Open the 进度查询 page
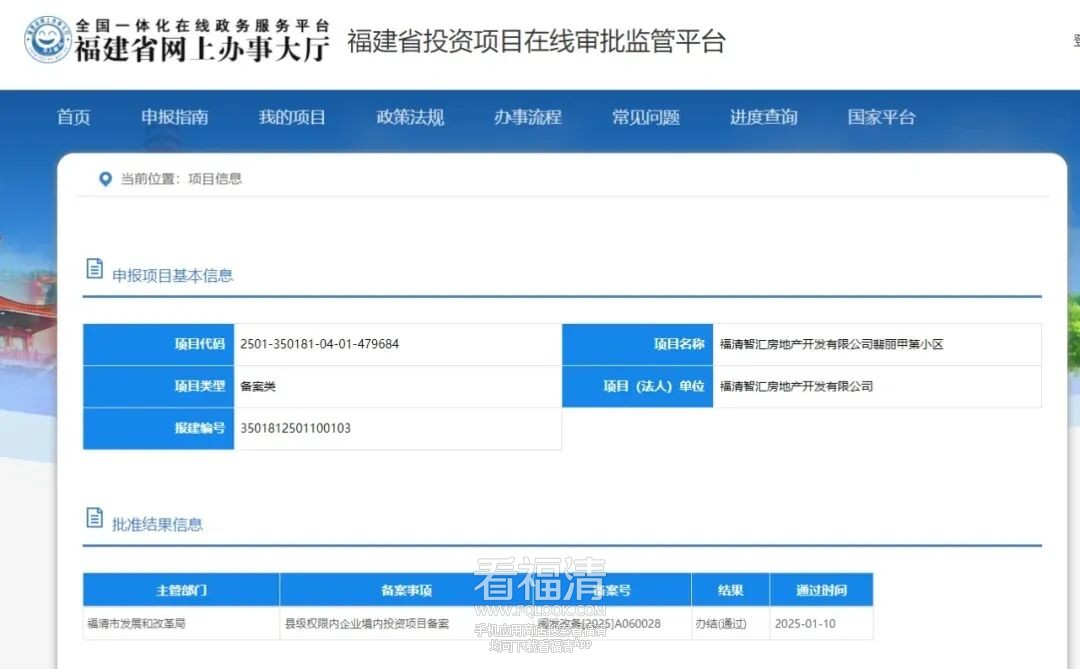Screen dimensions: 1080x669 763,117
